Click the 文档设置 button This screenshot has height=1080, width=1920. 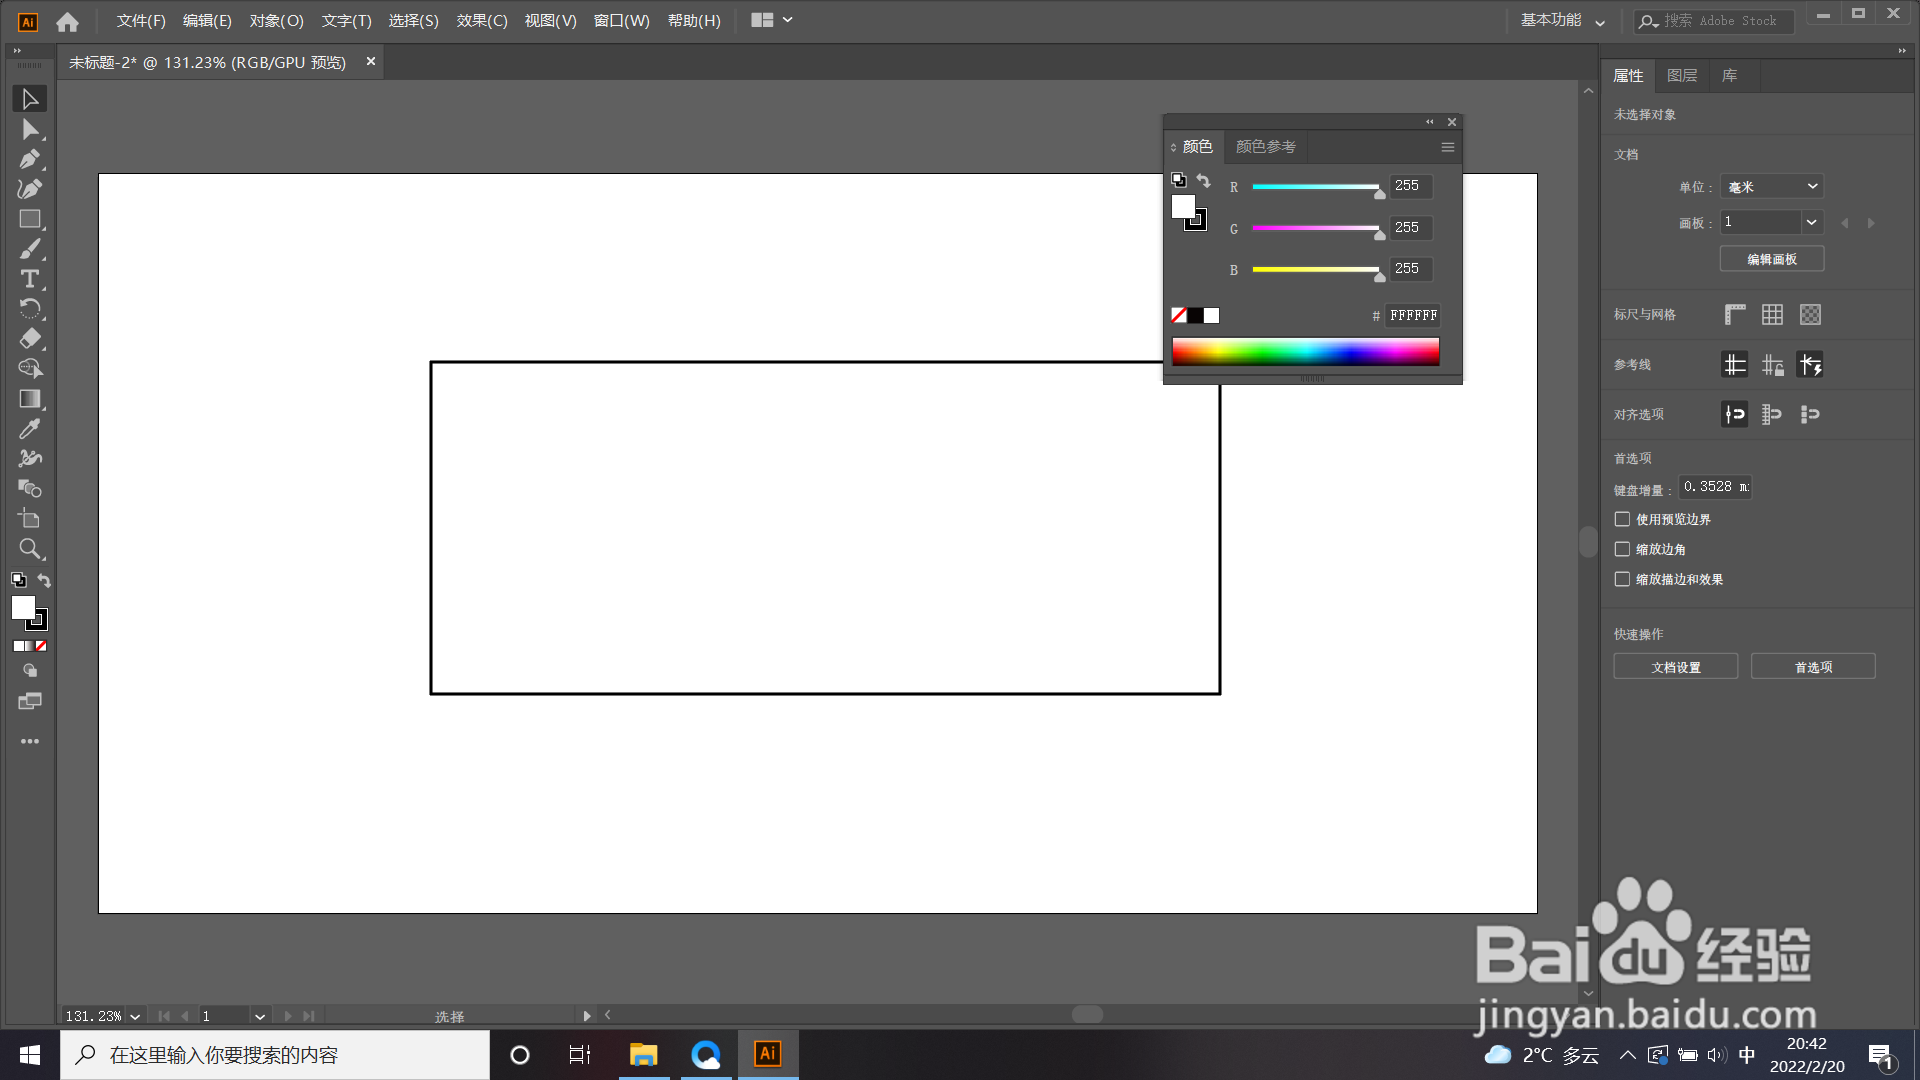(1675, 667)
